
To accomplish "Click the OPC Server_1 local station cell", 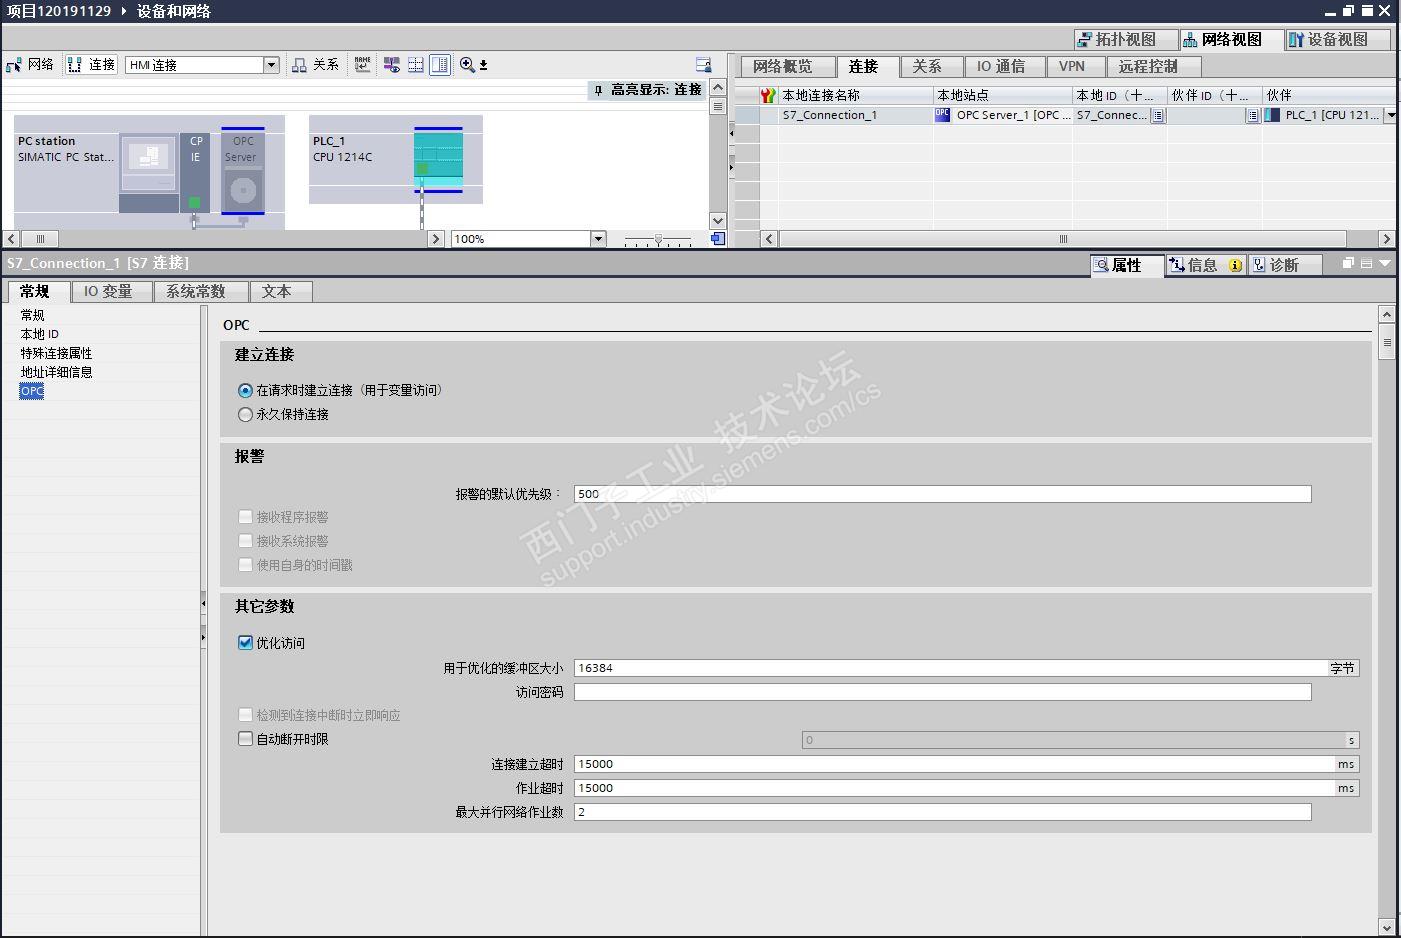I will pyautogui.click(x=1003, y=116).
